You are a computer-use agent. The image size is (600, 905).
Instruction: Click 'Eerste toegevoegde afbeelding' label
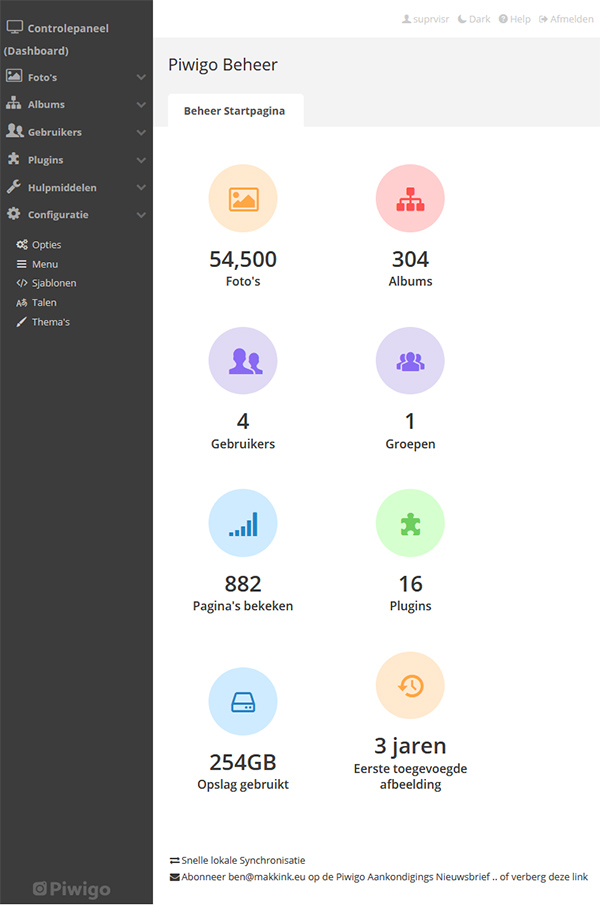point(410,776)
